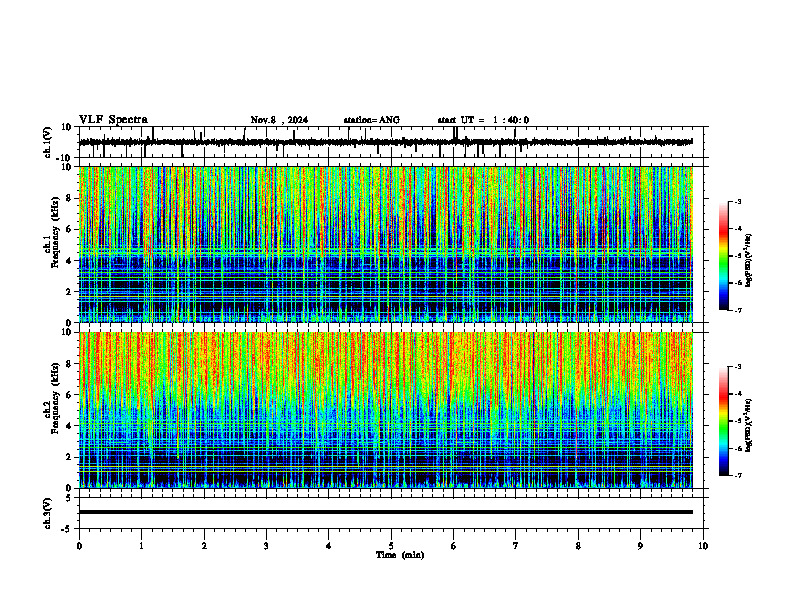Click the time axis tick label "7"
The height and width of the screenshot is (612, 792).
pyautogui.click(x=516, y=546)
